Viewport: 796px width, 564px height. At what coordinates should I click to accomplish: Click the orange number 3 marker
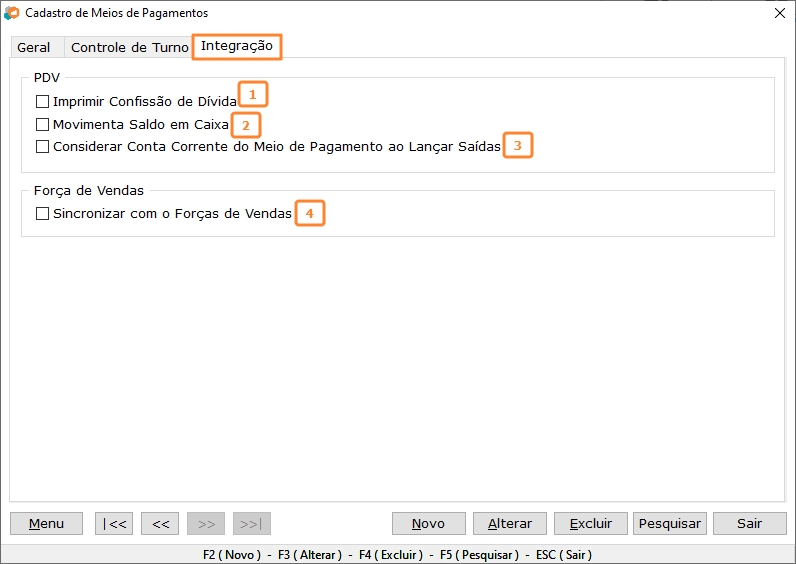click(517, 145)
